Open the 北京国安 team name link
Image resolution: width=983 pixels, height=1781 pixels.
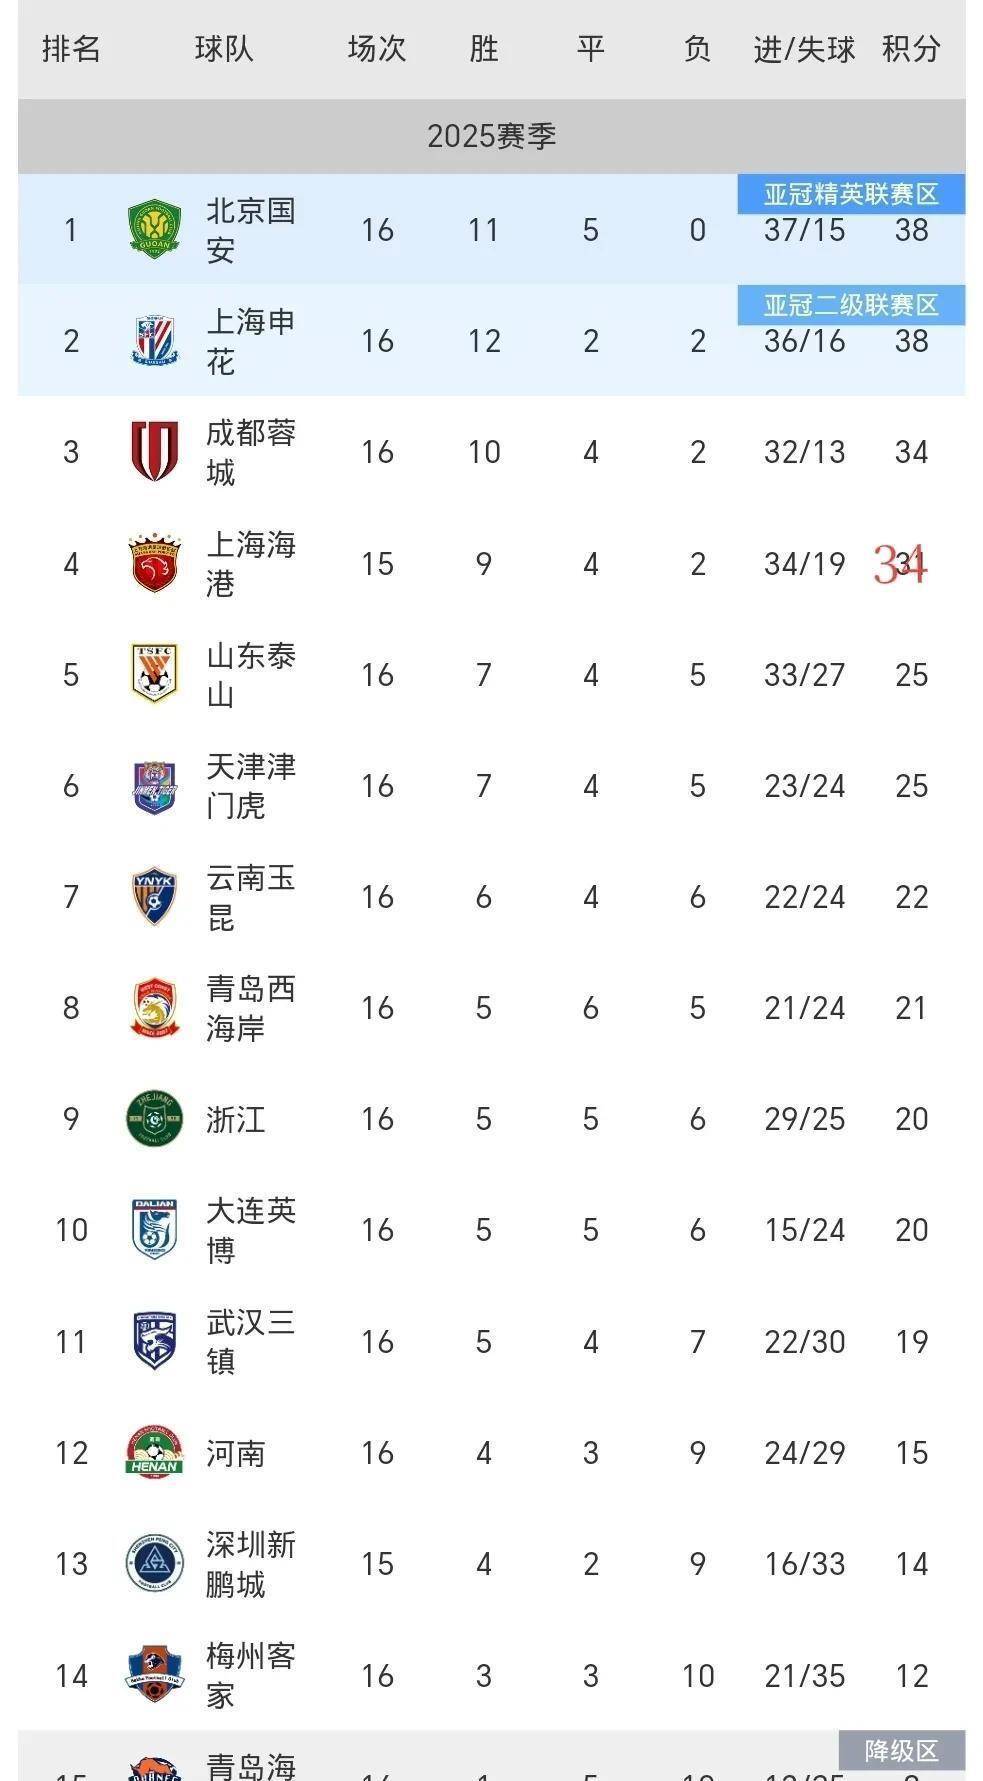tap(250, 230)
